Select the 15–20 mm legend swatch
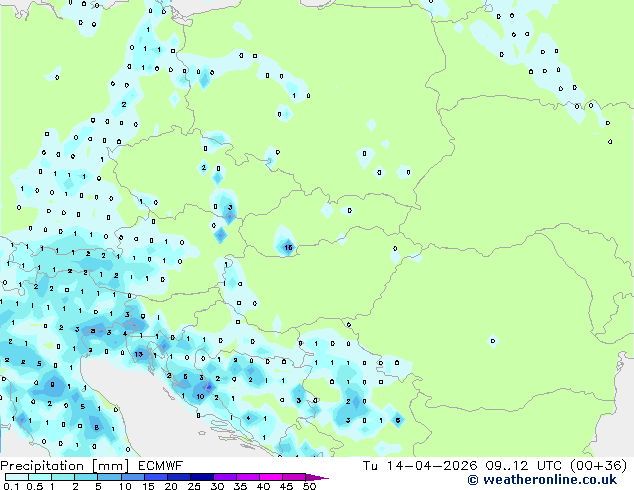Screen dimensions: 634x490 [155, 477]
